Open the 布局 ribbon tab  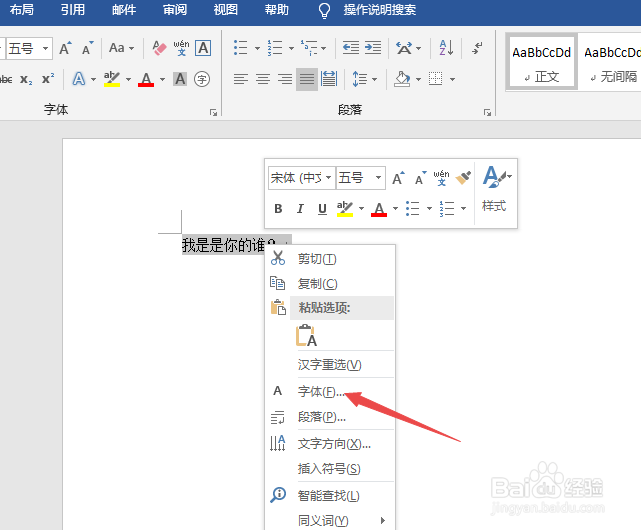[22, 9]
